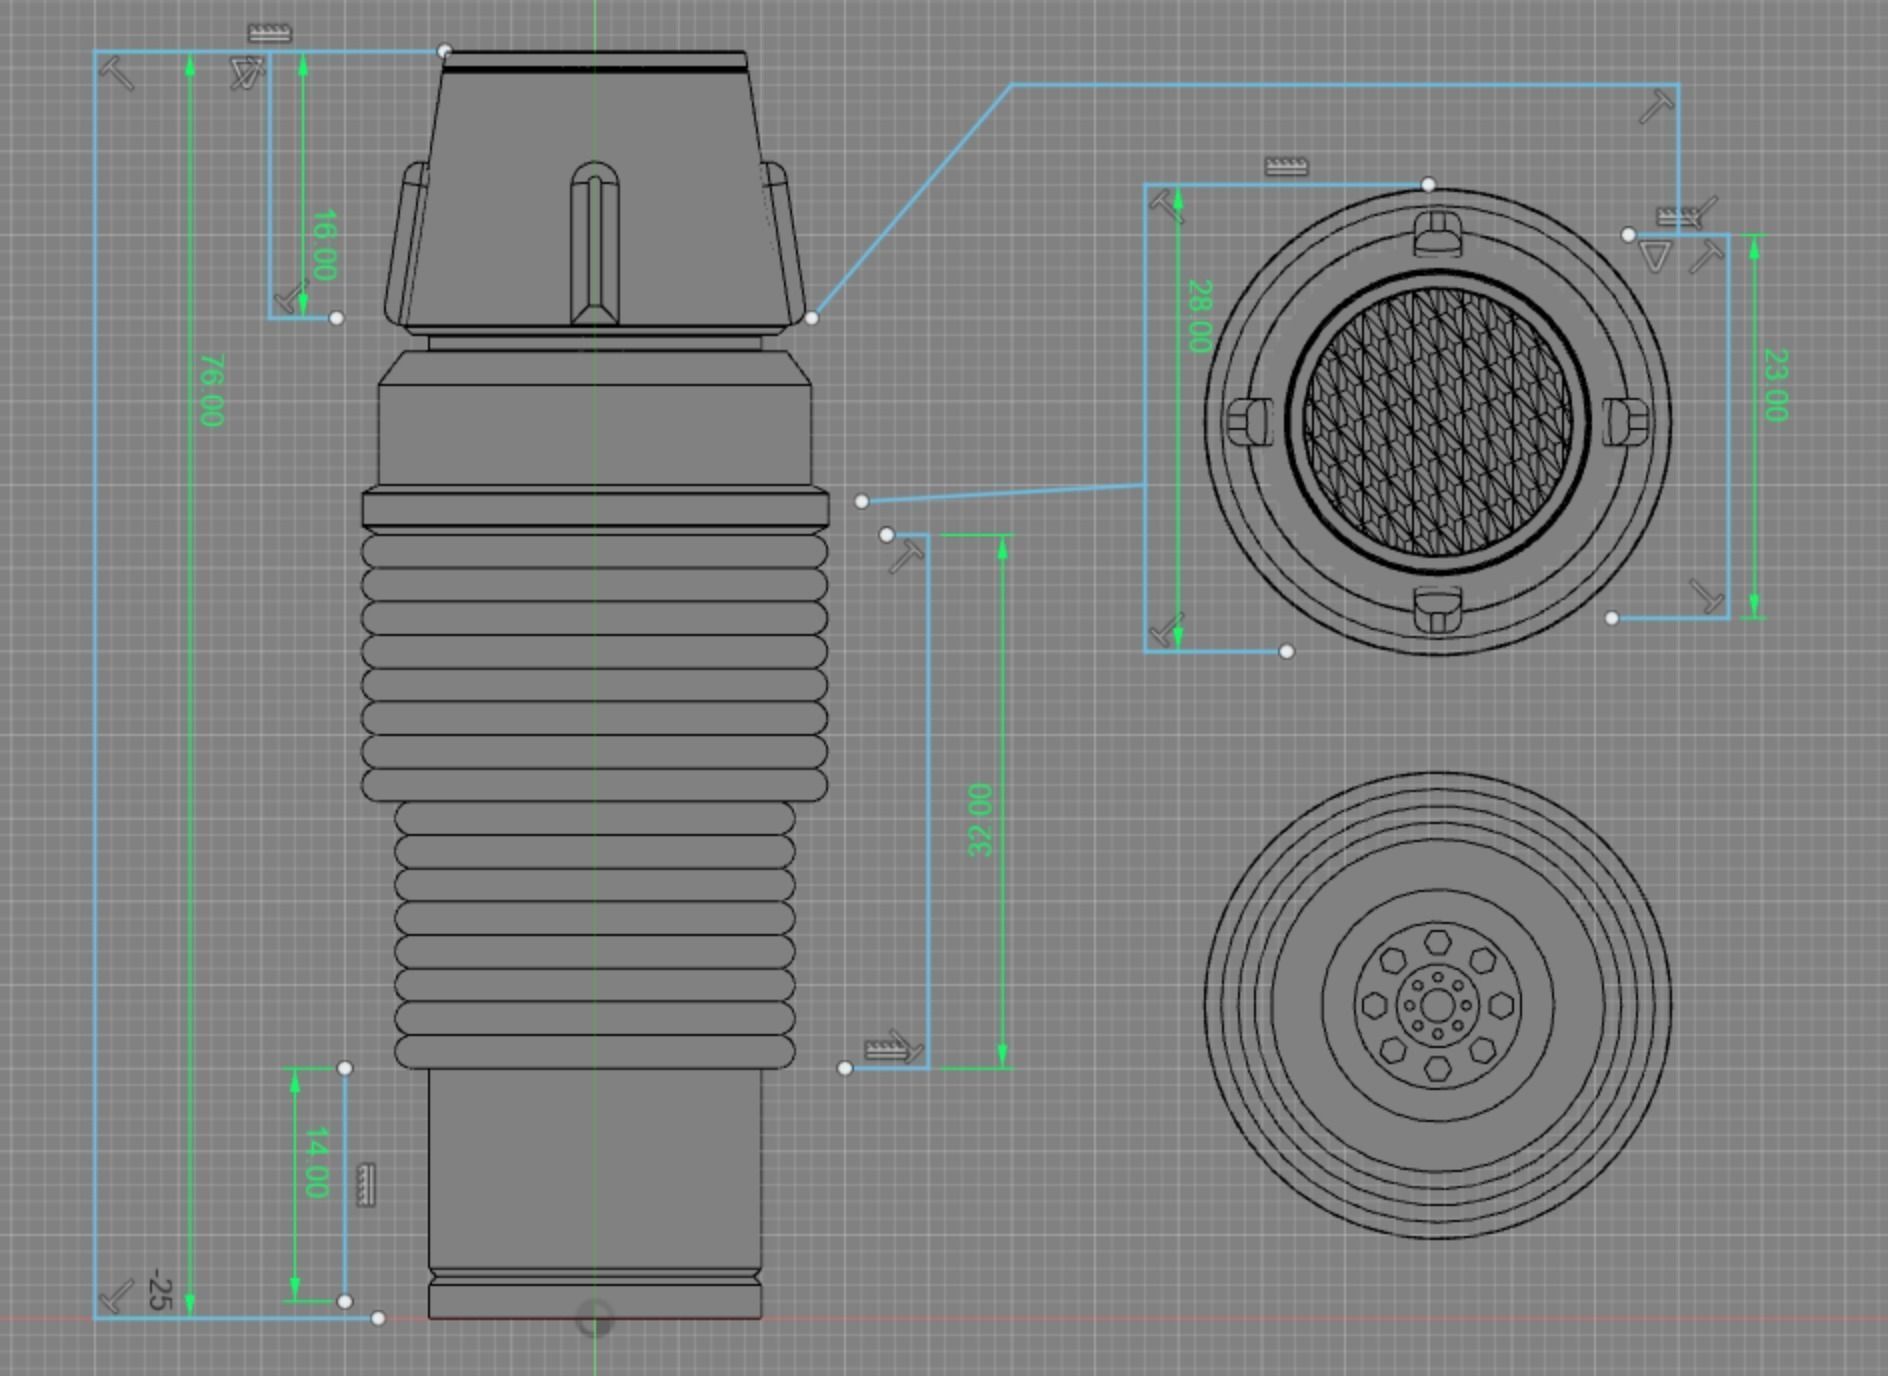The width and height of the screenshot is (1888, 1376).
Task: Select constraint glyph beside the 14.00 dimension
Action: (x=366, y=1185)
